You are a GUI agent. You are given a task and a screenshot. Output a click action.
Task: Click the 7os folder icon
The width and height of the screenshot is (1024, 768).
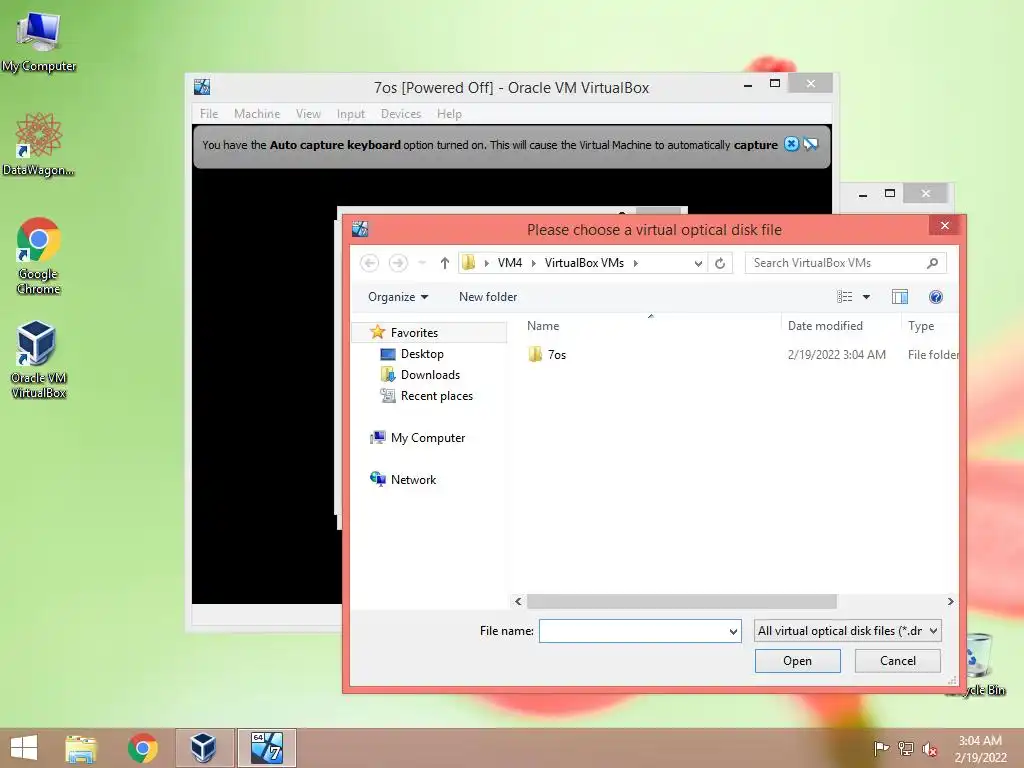tap(535, 355)
